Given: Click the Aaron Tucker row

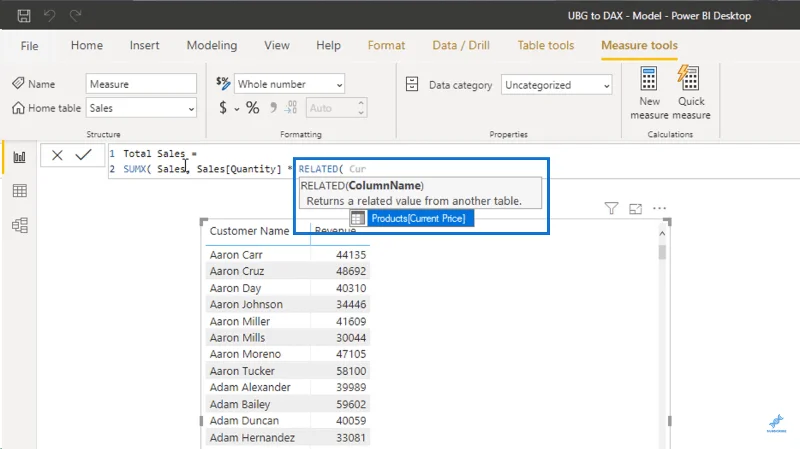Looking at the screenshot, I should (288, 371).
